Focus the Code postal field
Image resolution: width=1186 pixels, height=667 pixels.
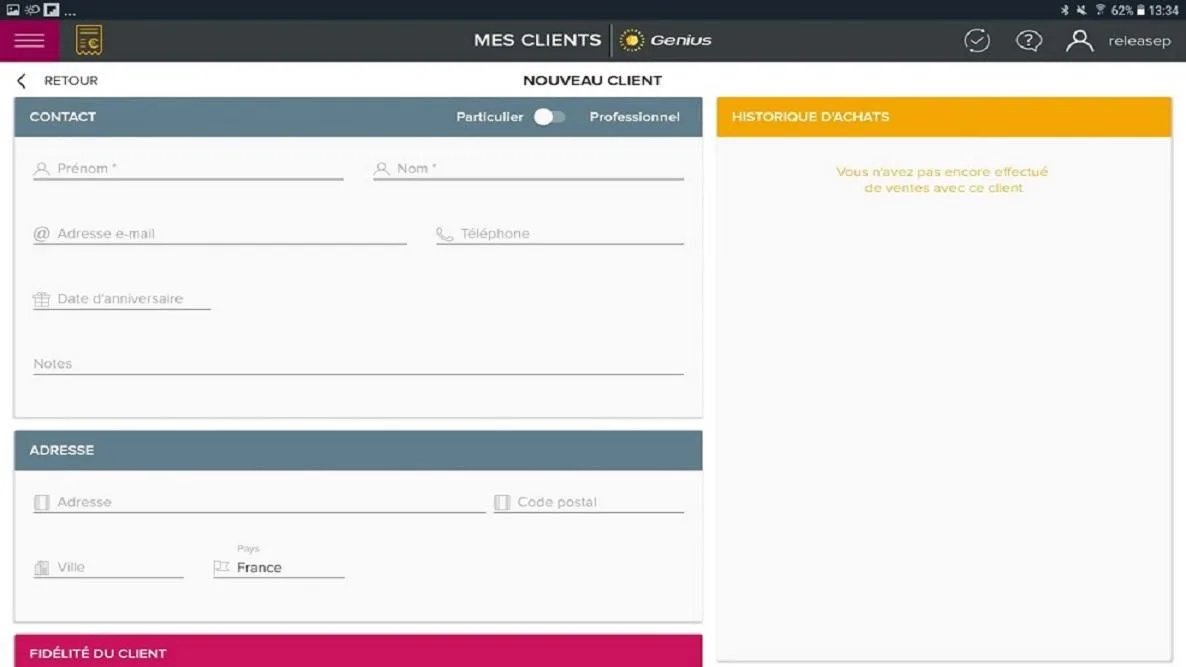589,502
